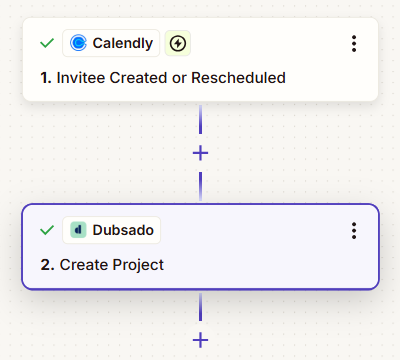Screen dimensions: 400x360
Task: Click the step number 2. label
Action: coord(47,265)
